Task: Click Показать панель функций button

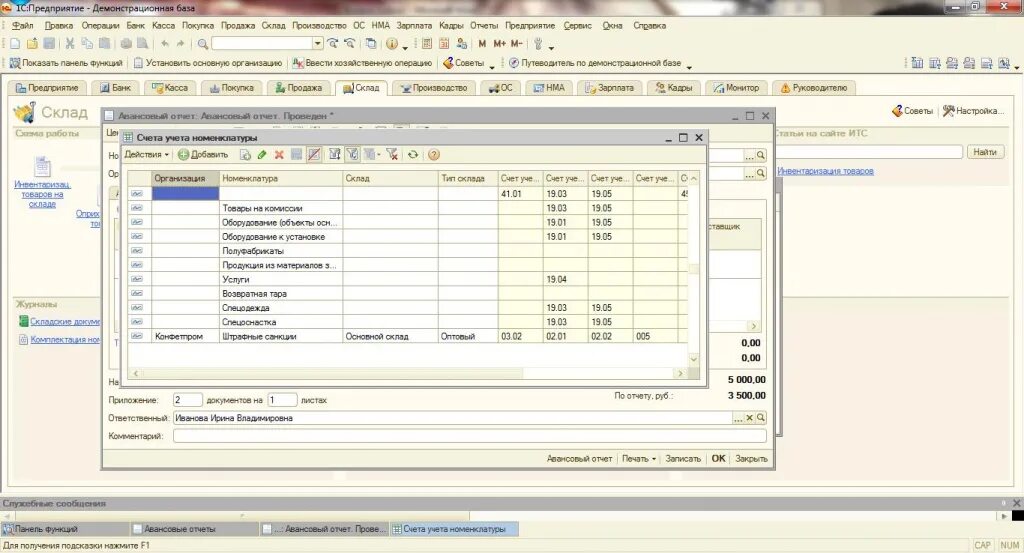Action: point(66,63)
